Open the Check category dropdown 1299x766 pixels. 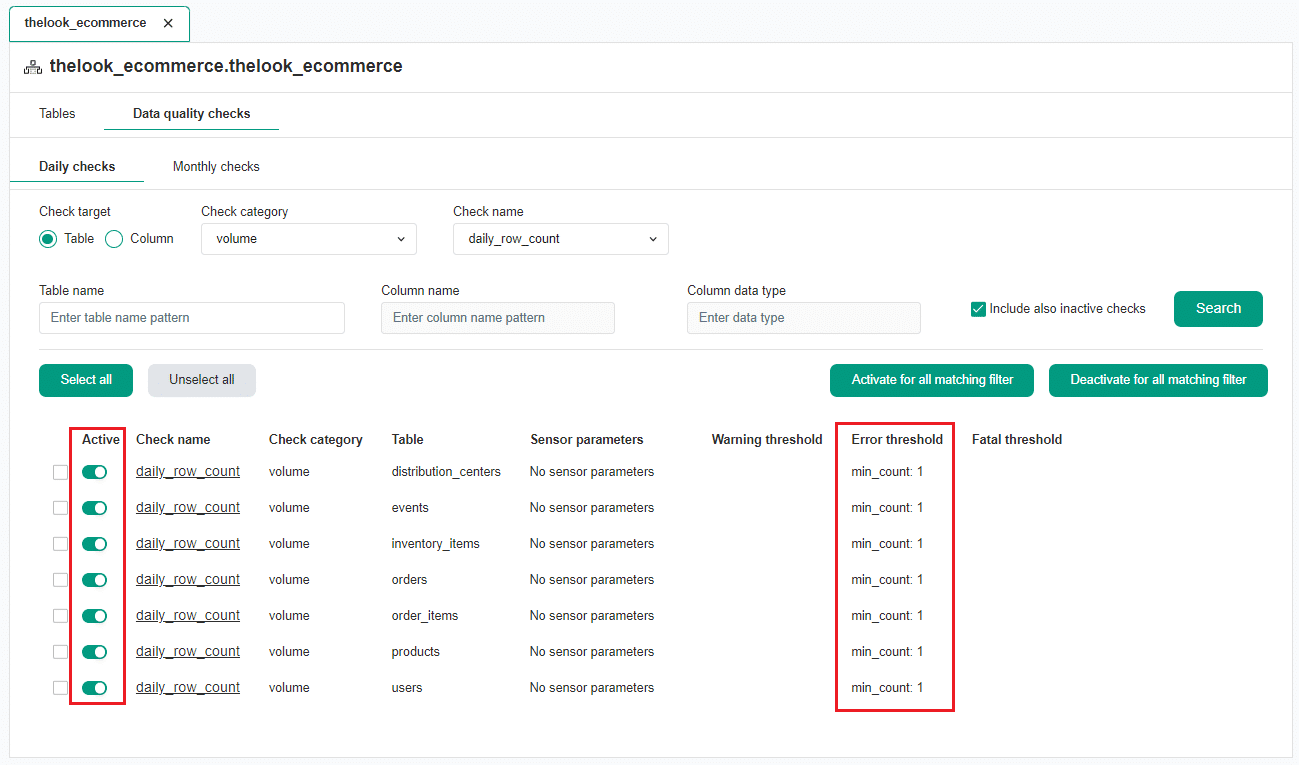click(x=309, y=239)
